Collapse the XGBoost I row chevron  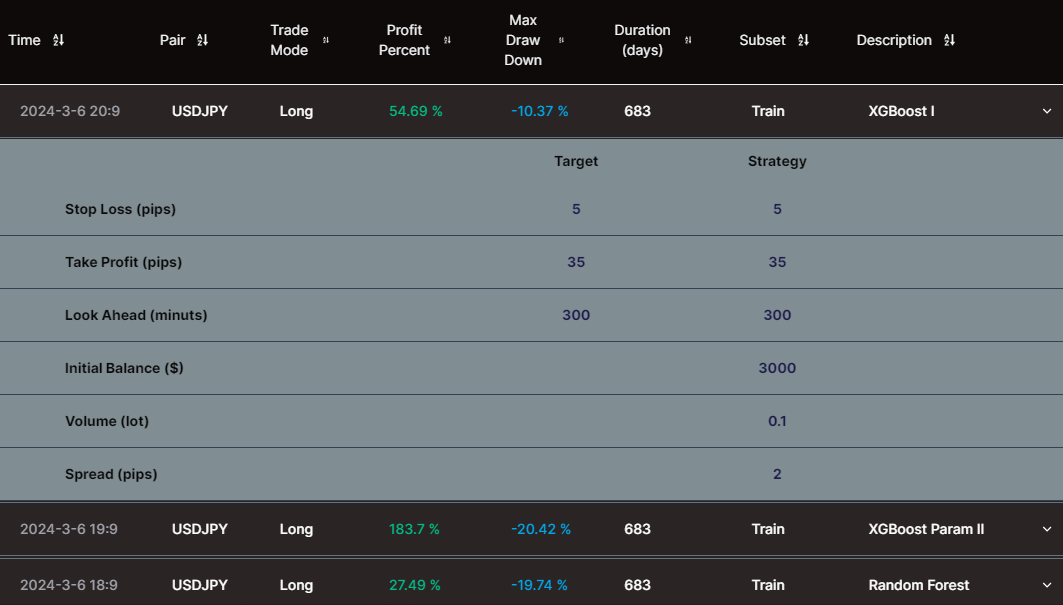pos(1047,111)
